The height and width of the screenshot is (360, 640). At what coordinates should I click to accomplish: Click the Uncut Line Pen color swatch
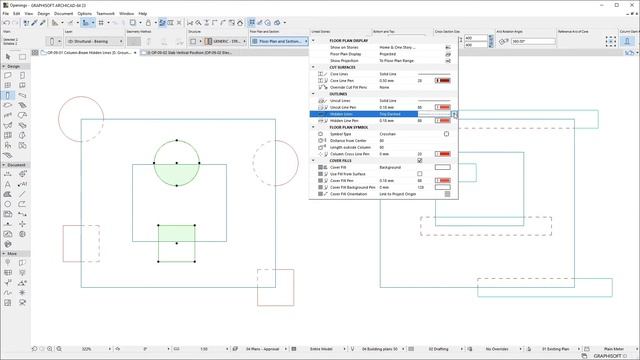point(442,107)
